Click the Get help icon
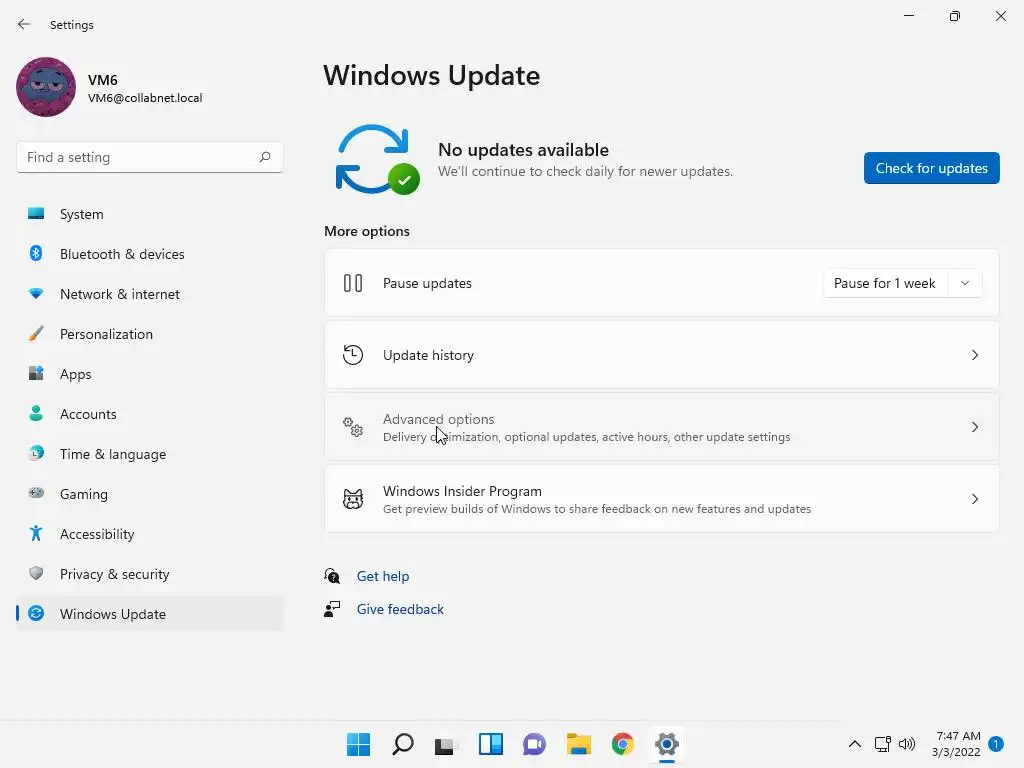 [332, 575]
